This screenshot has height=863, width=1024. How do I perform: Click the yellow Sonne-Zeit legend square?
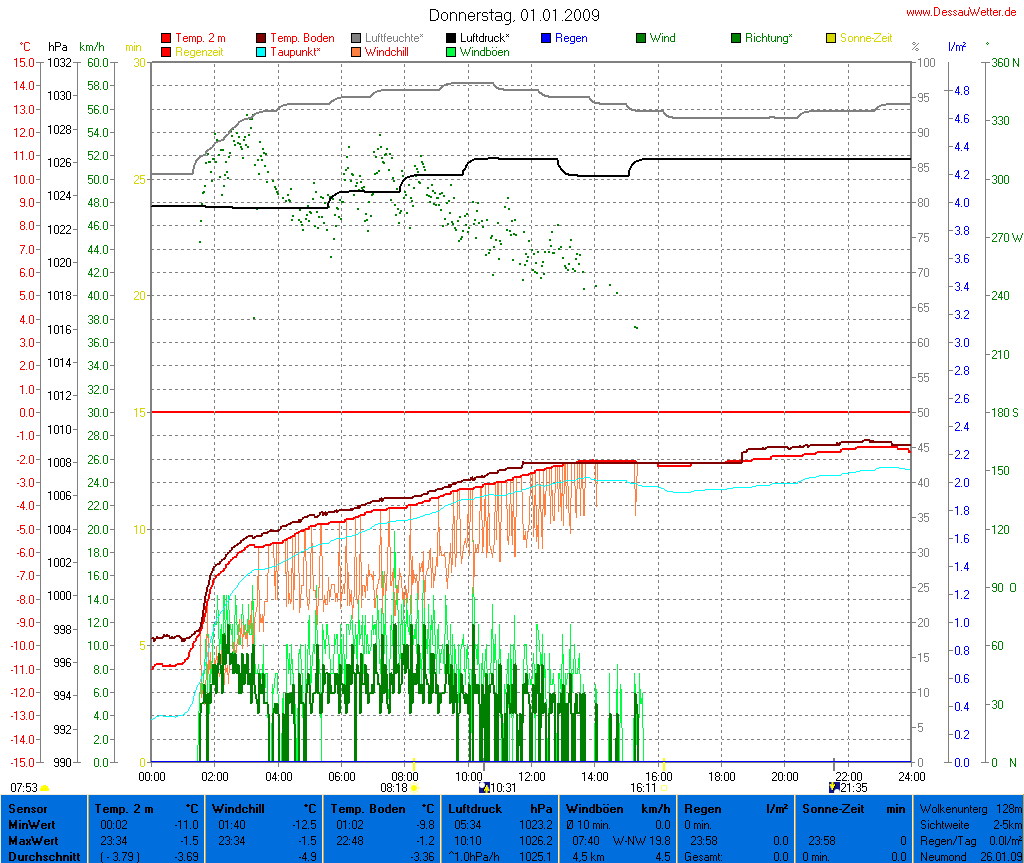831,38
